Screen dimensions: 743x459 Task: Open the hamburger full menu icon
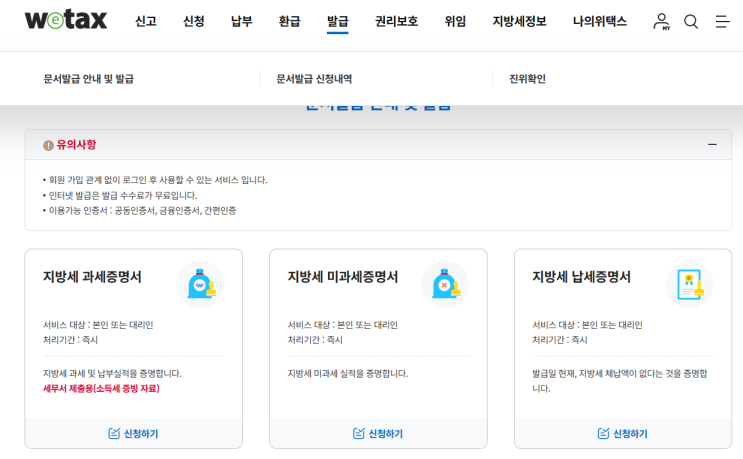coord(722,21)
